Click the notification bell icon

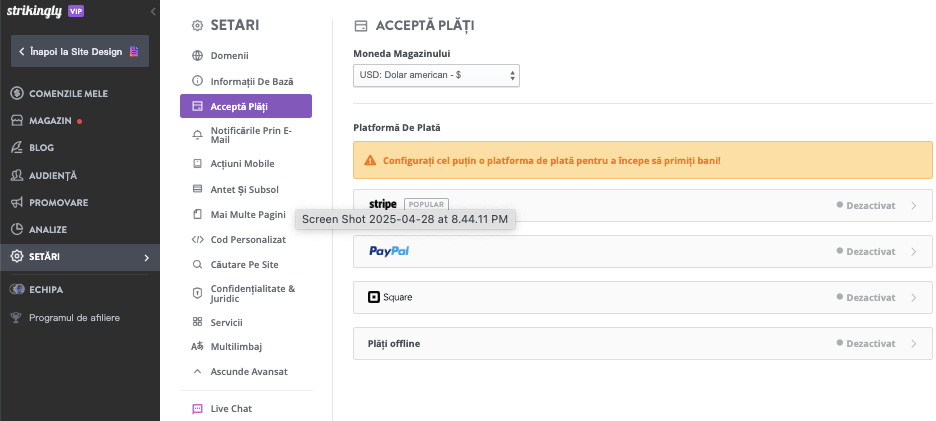(x=197, y=134)
